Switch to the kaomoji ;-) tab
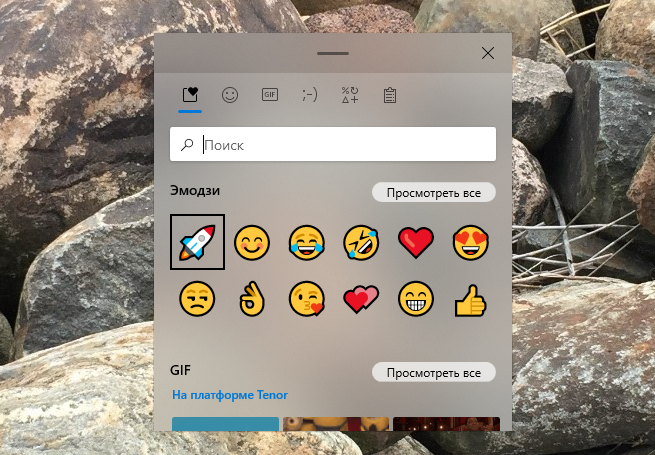The width and height of the screenshot is (655, 455). click(x=310, y=95)
